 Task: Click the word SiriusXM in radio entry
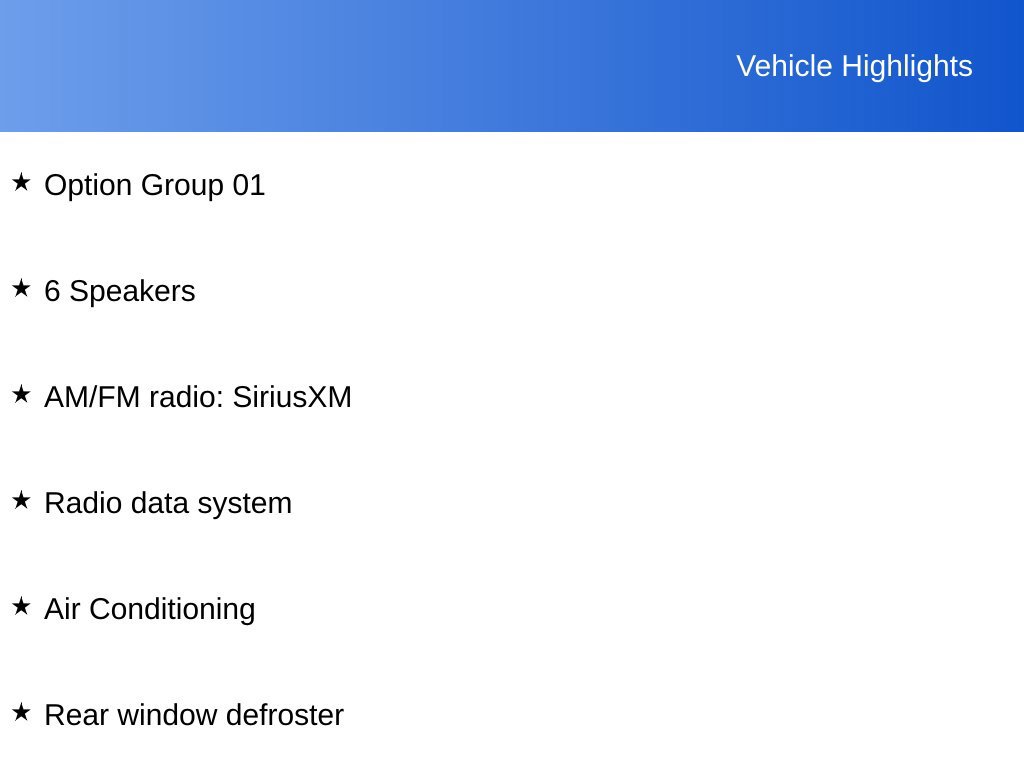(x=292, y=397)
